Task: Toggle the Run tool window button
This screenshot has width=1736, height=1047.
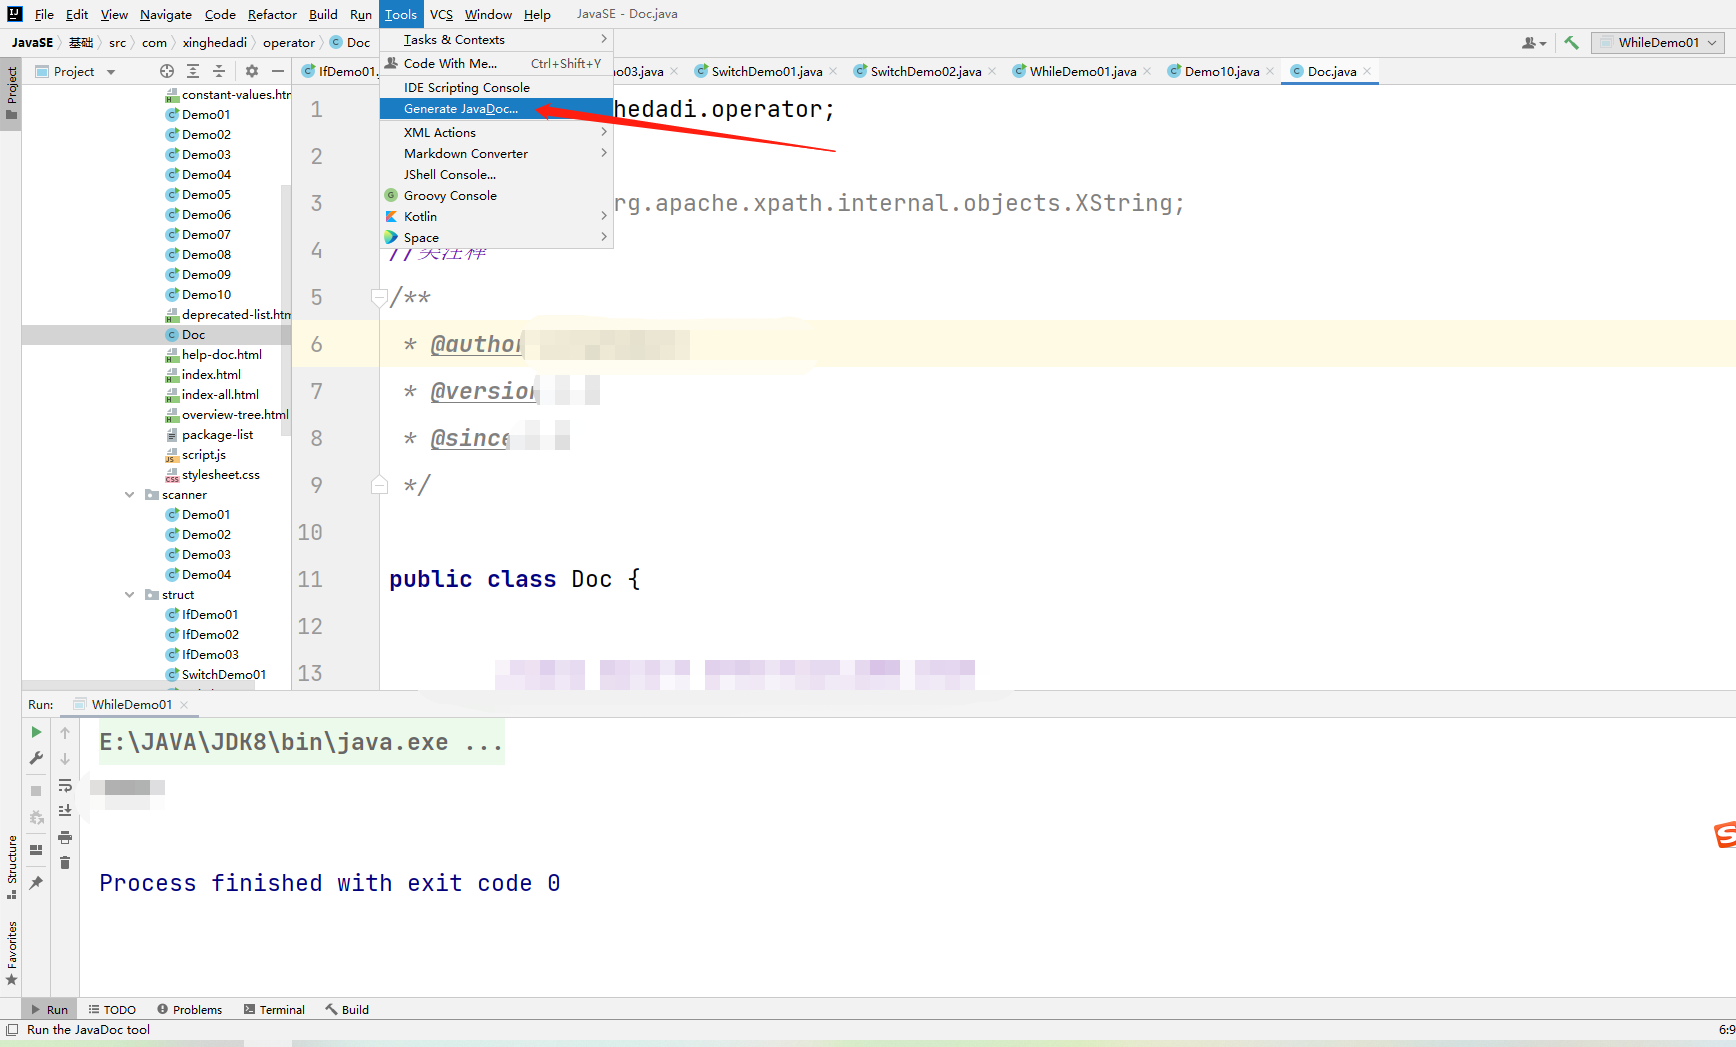Action: [49, 1010]
